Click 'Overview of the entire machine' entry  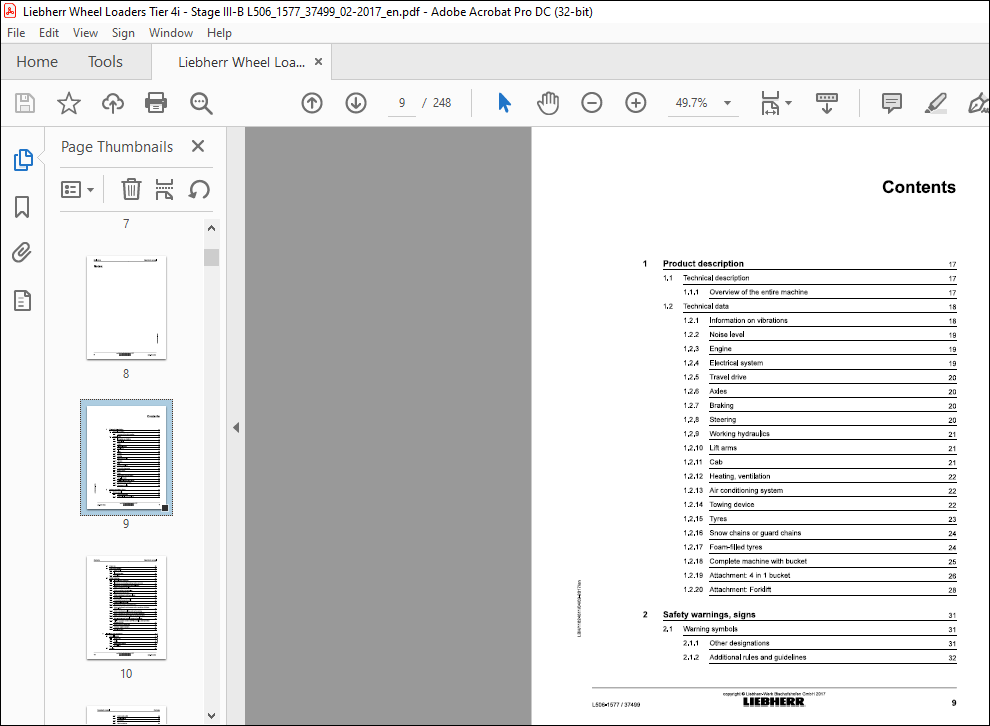(x=758, y=292)
